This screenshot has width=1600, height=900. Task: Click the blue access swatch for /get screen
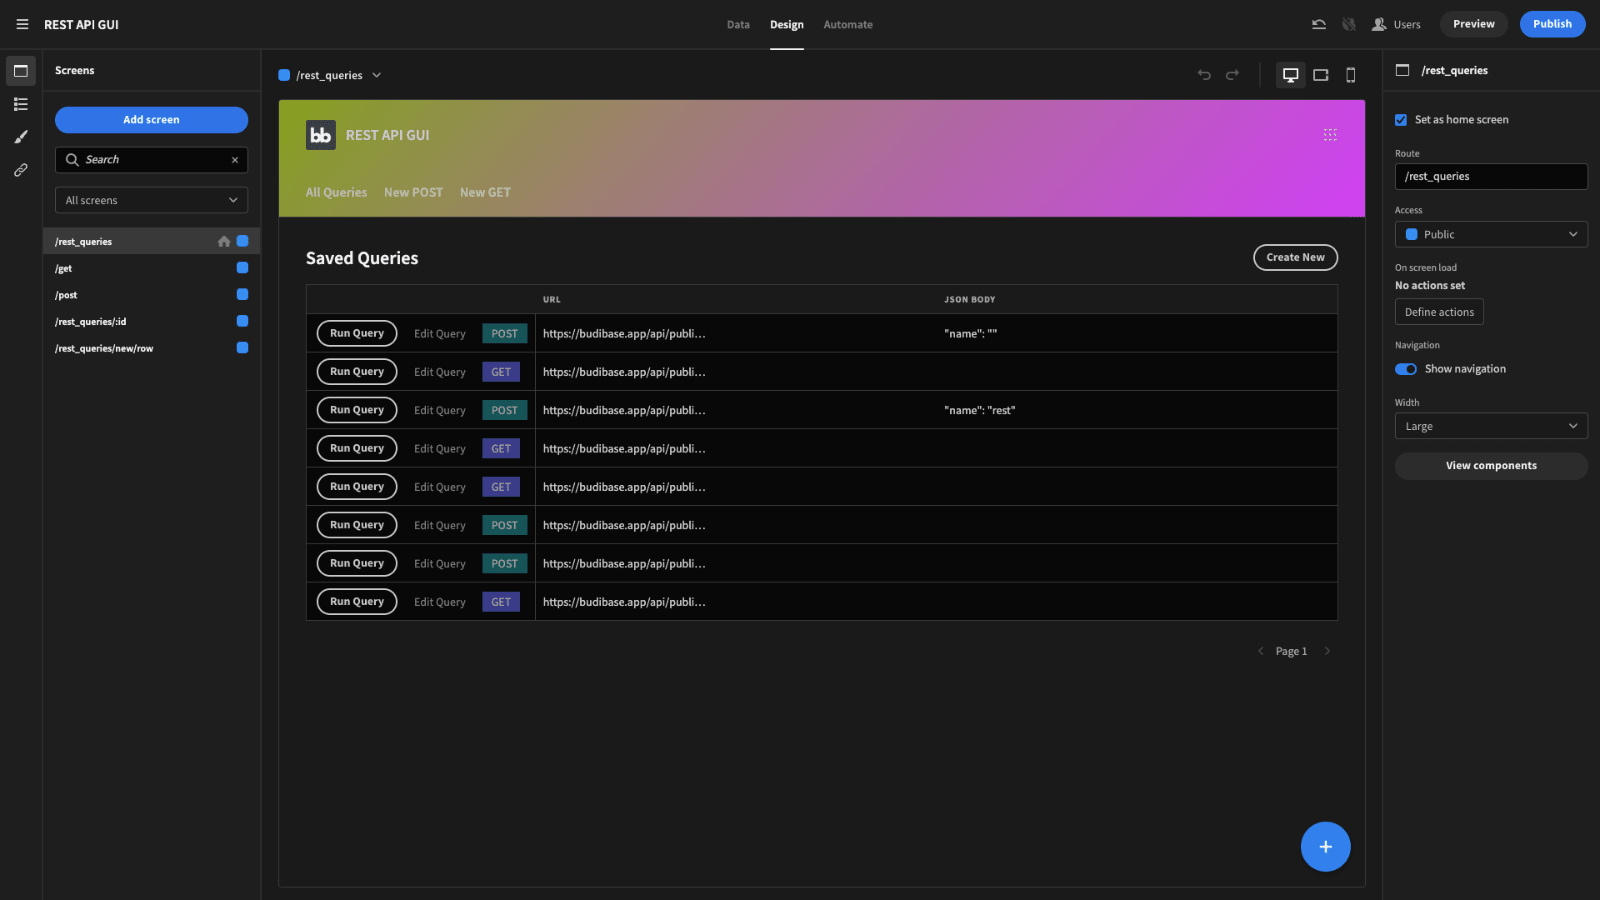coord(242,268)
